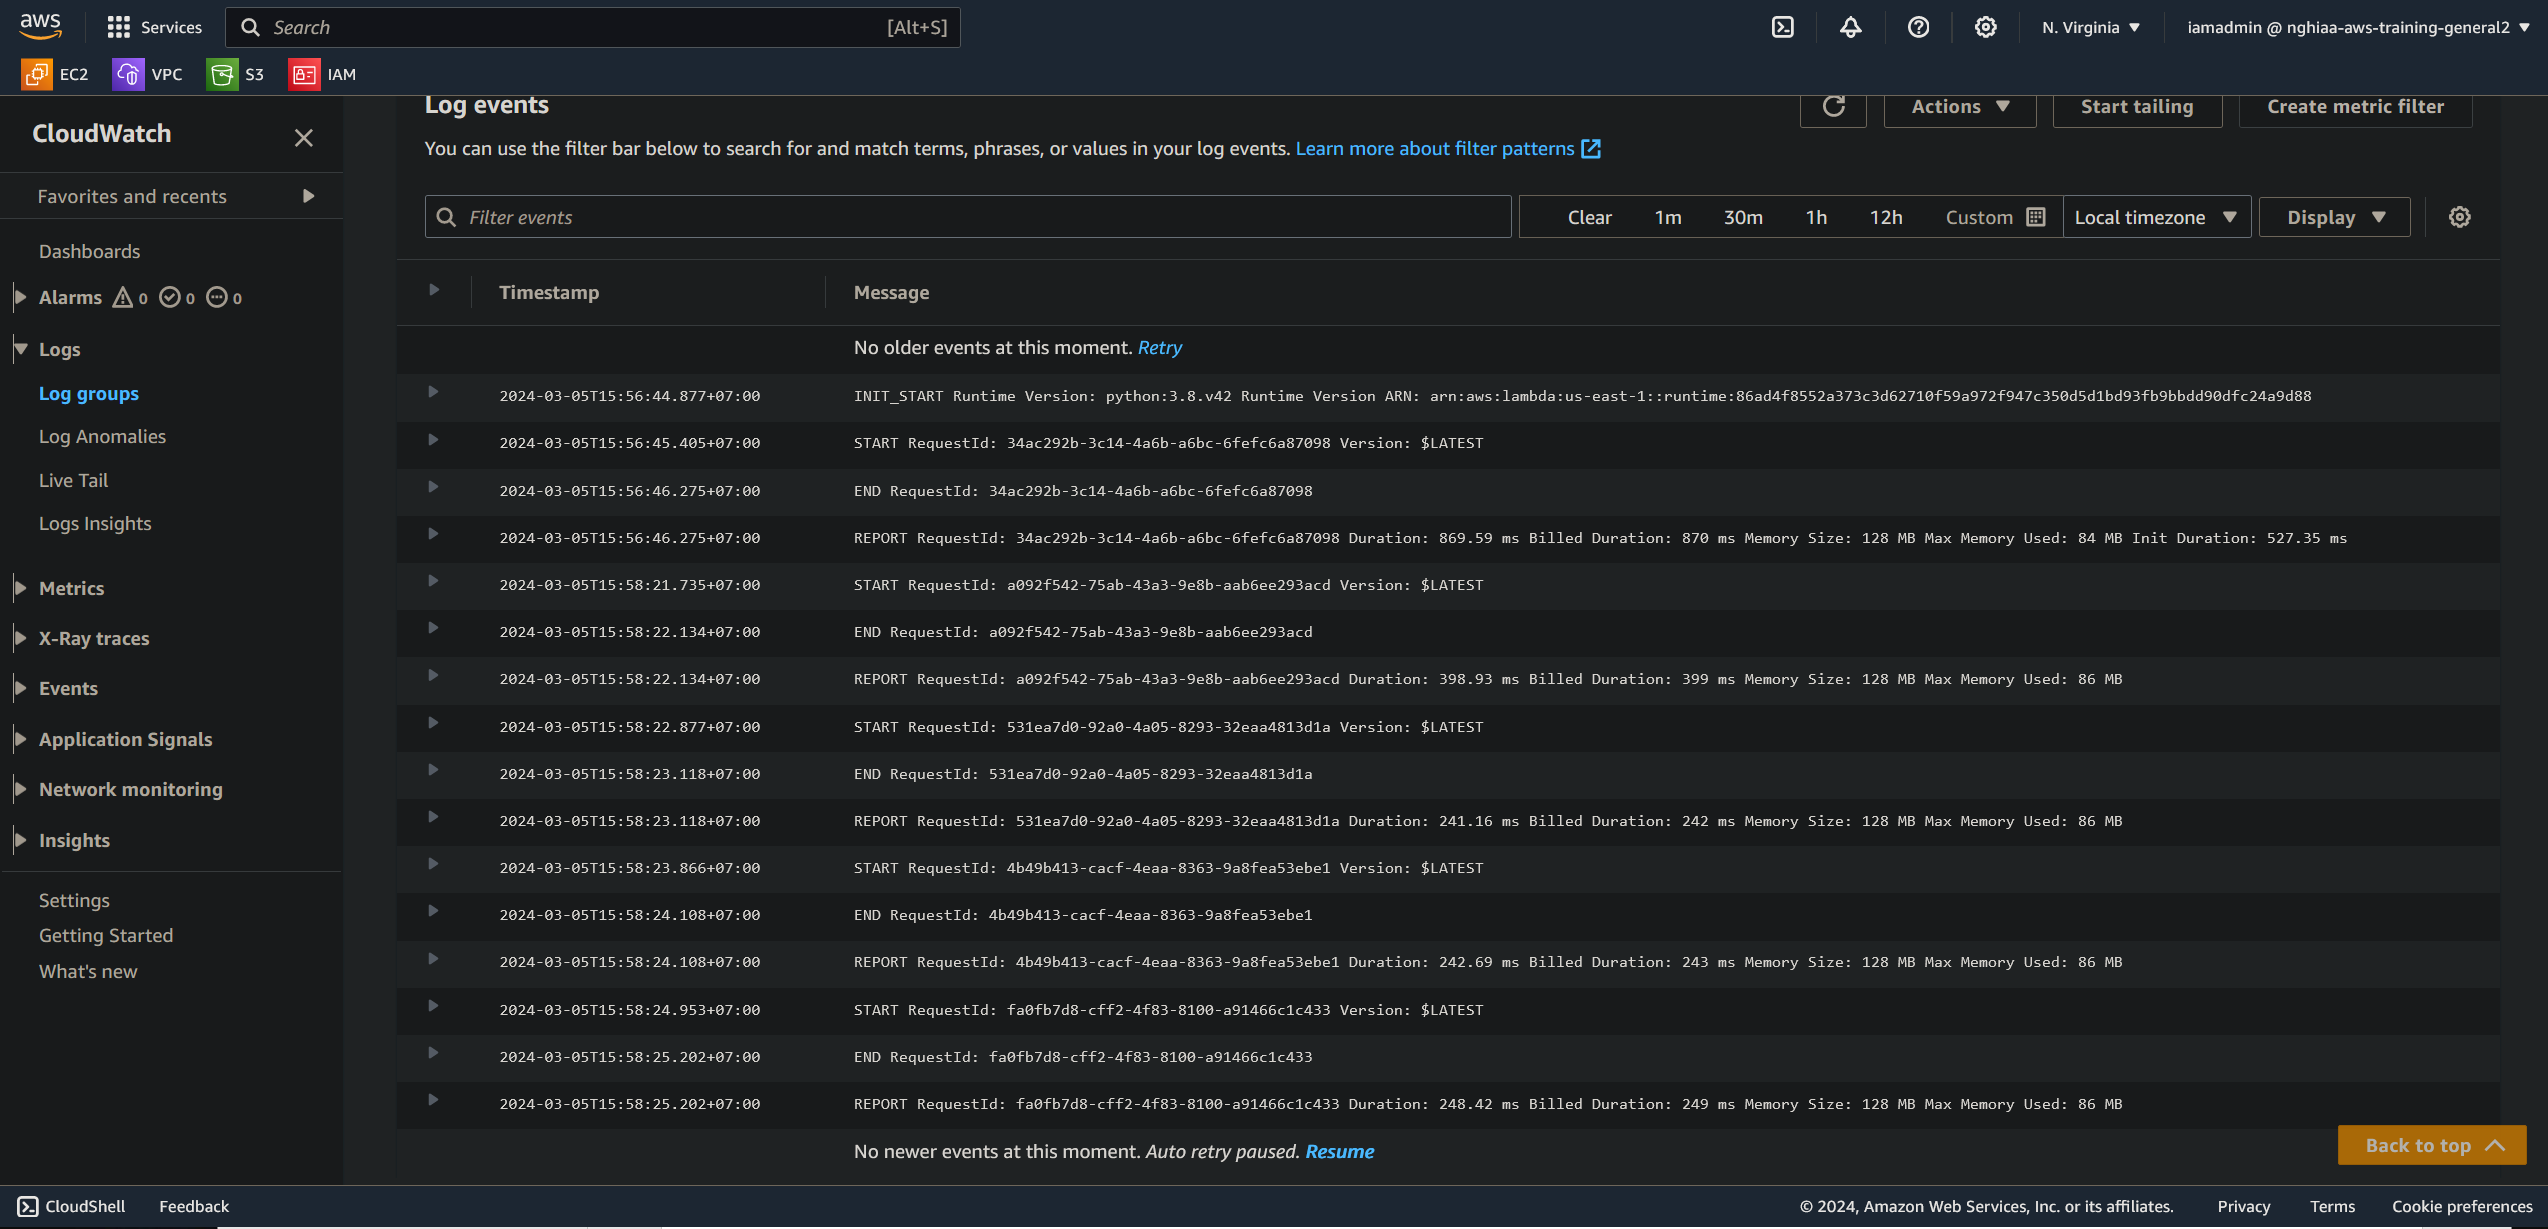Click alarms insufficient data icon
Viewport: 2548px width, 1229px height.
pyautogui.click(x=217, y=297)
